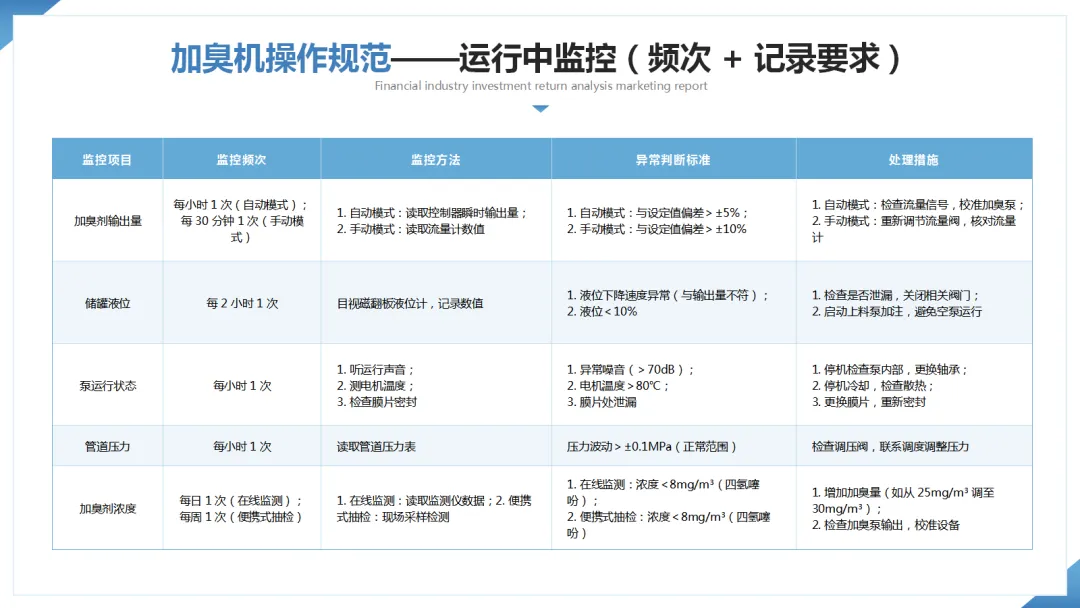Click the frequency cell 每 2 小时 1 次
1080x608 pixels.
tap(242, 303)
